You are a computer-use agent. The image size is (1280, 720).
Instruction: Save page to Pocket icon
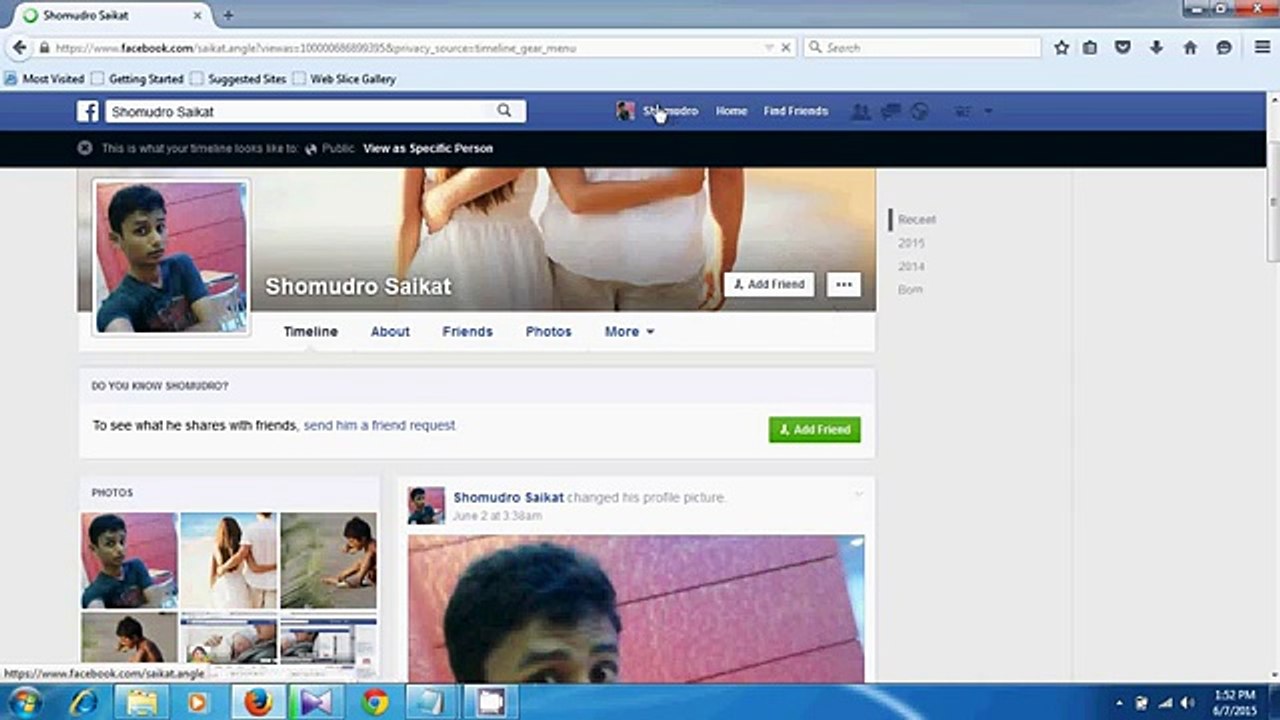[x=1123, y=47]
